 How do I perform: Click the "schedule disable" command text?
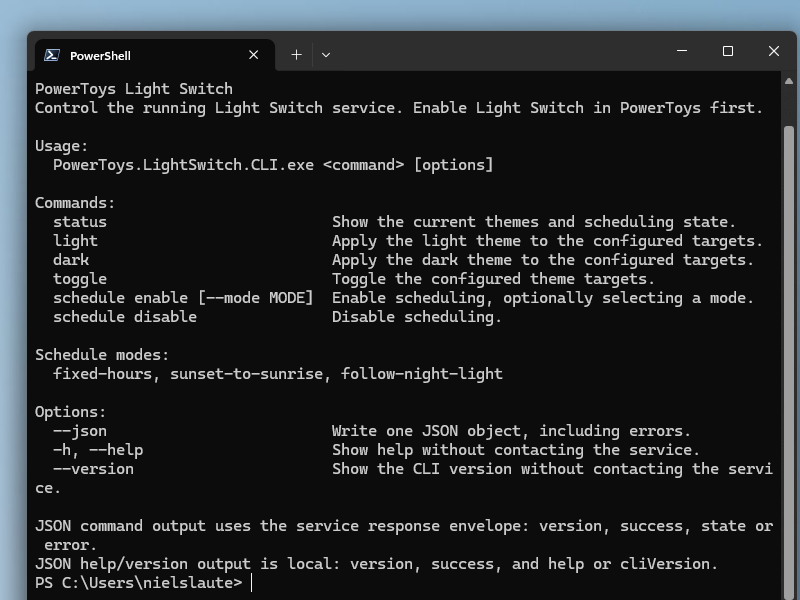tap(125, 317)
